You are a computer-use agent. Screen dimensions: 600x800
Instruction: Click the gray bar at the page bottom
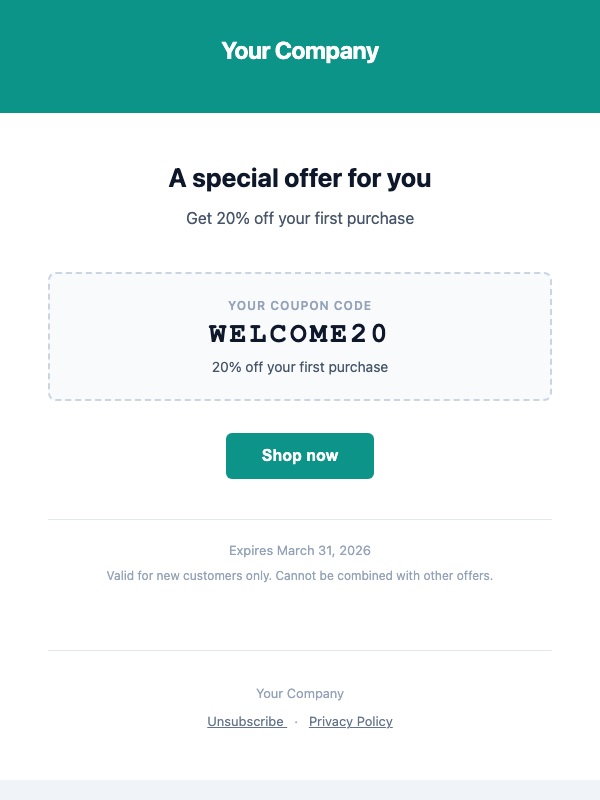pyautogui.click(x=300, y=789)
